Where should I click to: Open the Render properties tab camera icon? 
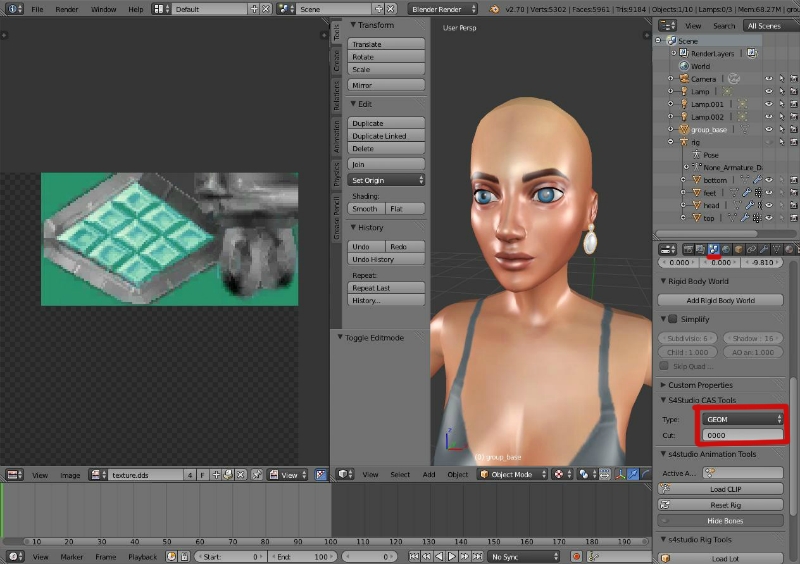click(x=688, y=249)
